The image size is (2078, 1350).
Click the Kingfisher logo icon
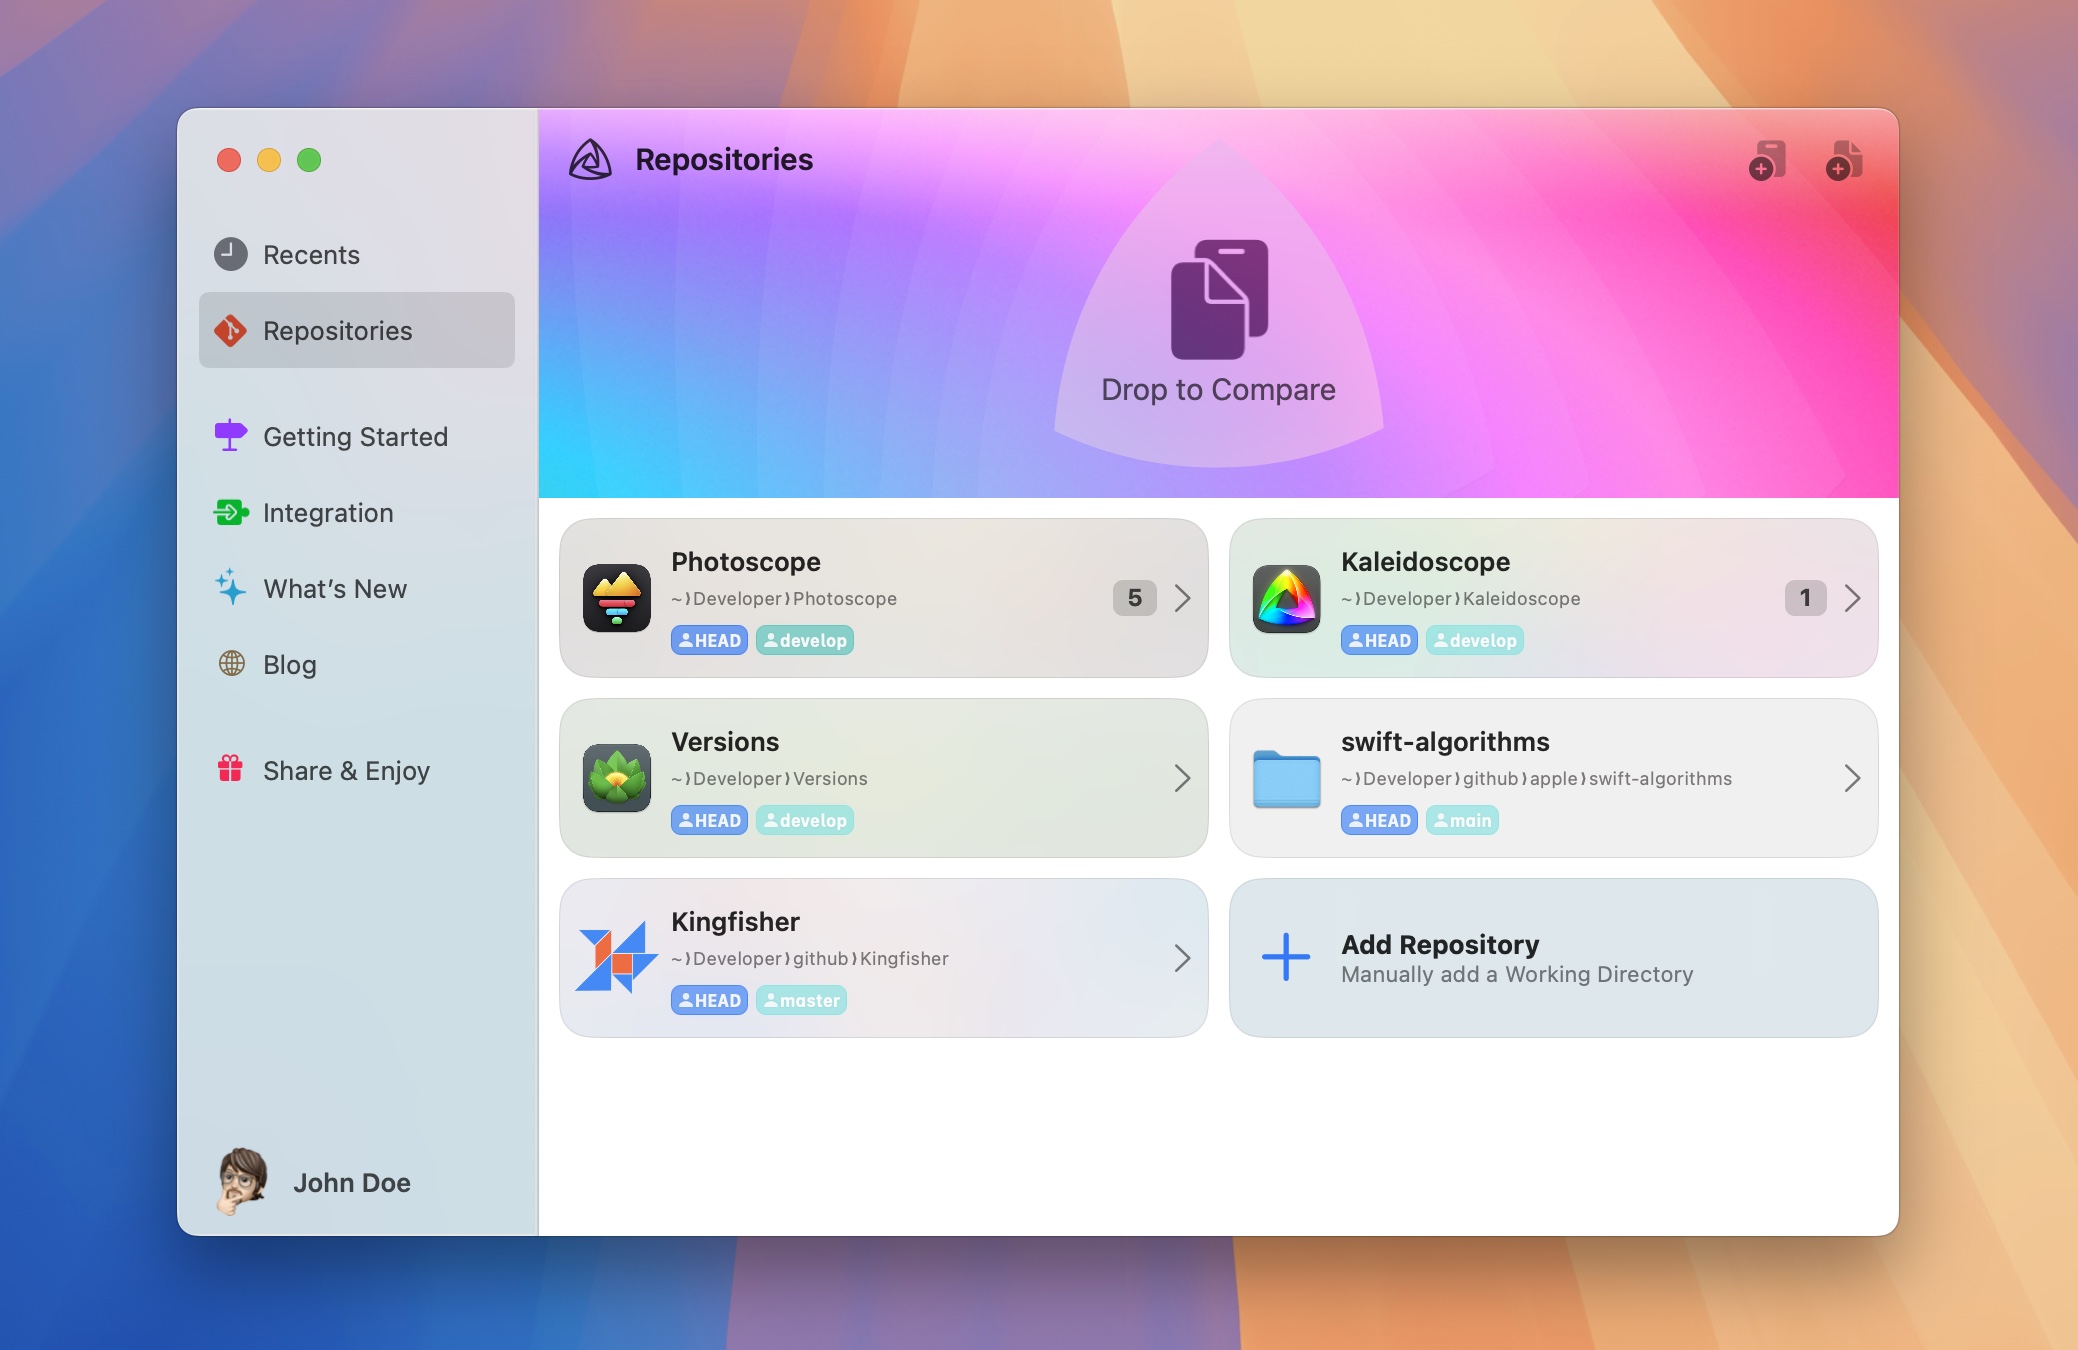pyautogui.click(x=617, y=958)
